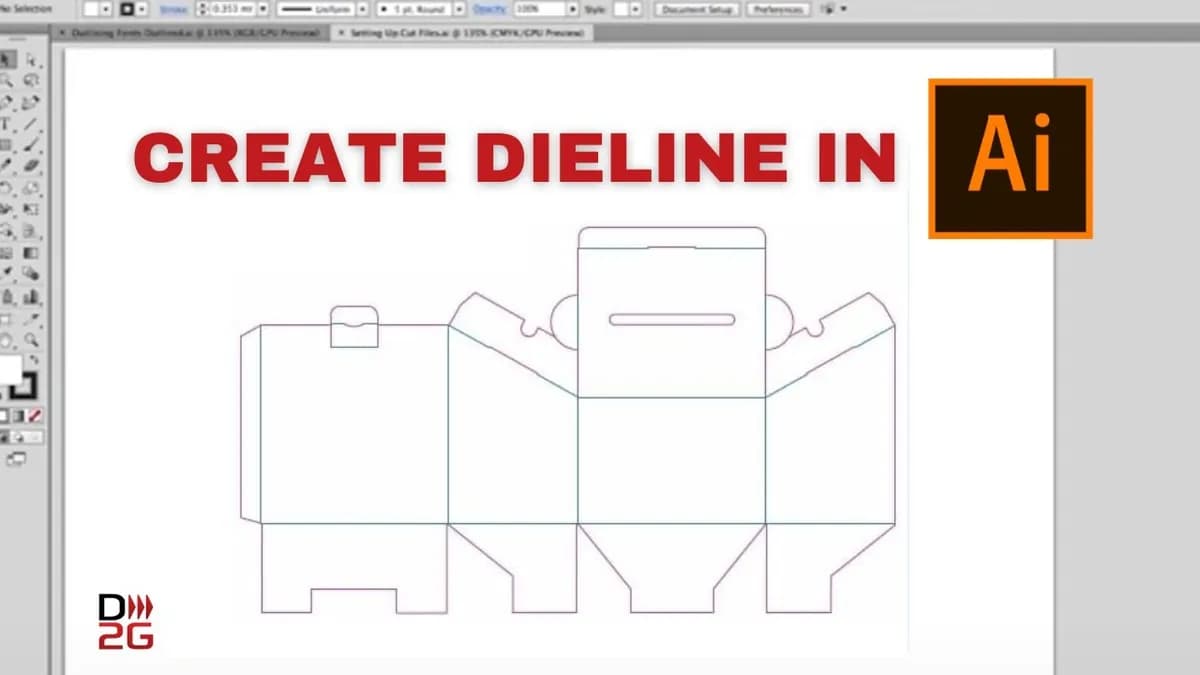Select the Eyedropper tool
This screenshot has width=1200, height=675.
tap(8, 273)
